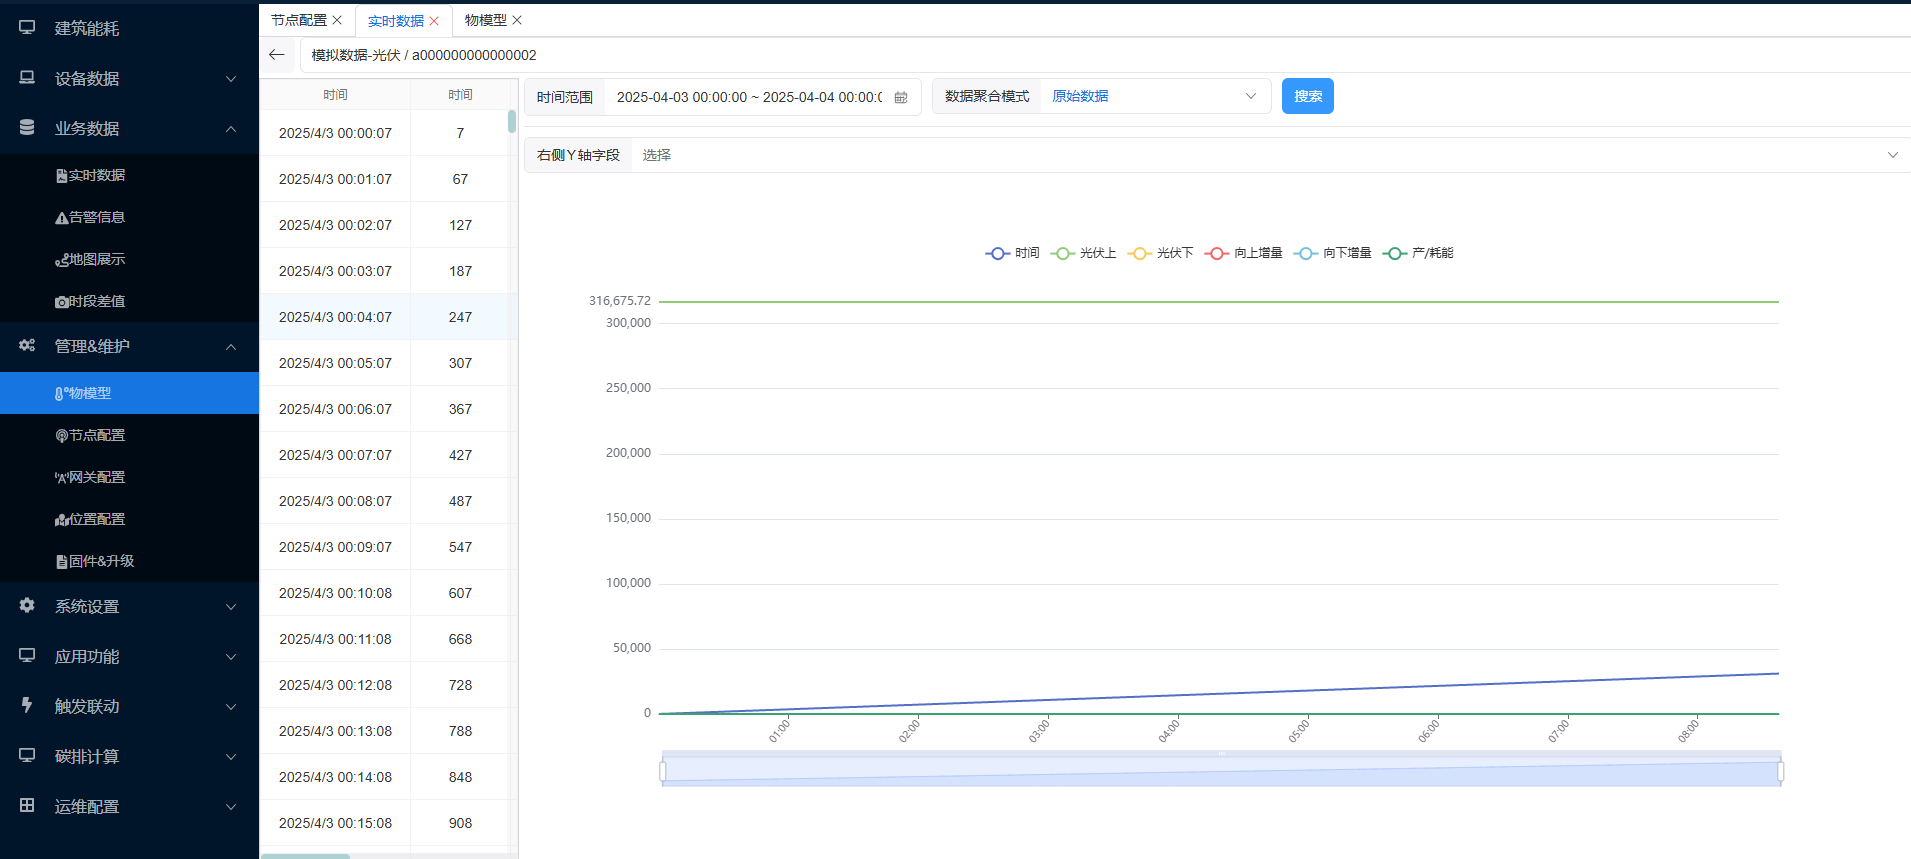Close the 节点配置 tab
The width and height of the screenshot is (1911, 859).
tap(338, 20)
